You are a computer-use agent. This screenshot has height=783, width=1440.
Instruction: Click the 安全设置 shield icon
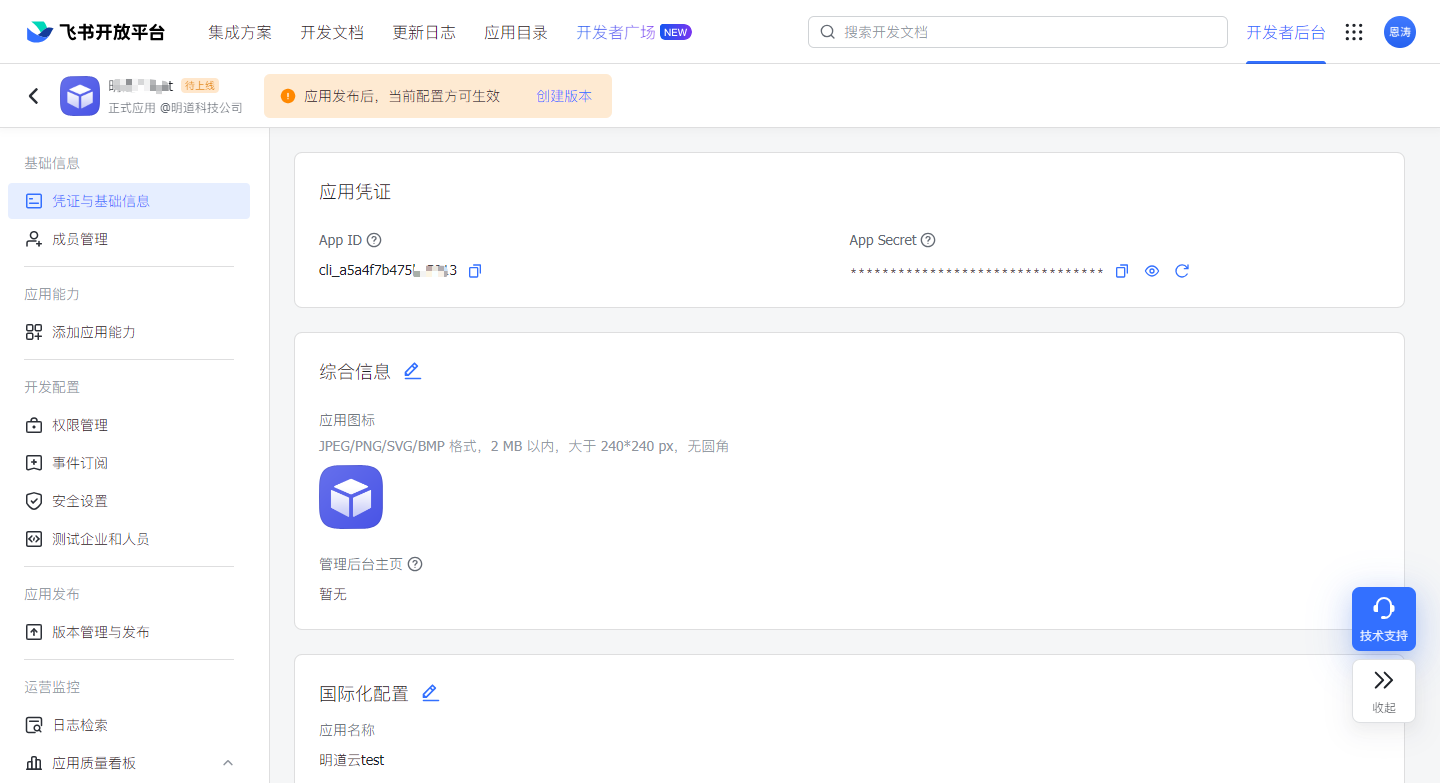pos(34,501)
